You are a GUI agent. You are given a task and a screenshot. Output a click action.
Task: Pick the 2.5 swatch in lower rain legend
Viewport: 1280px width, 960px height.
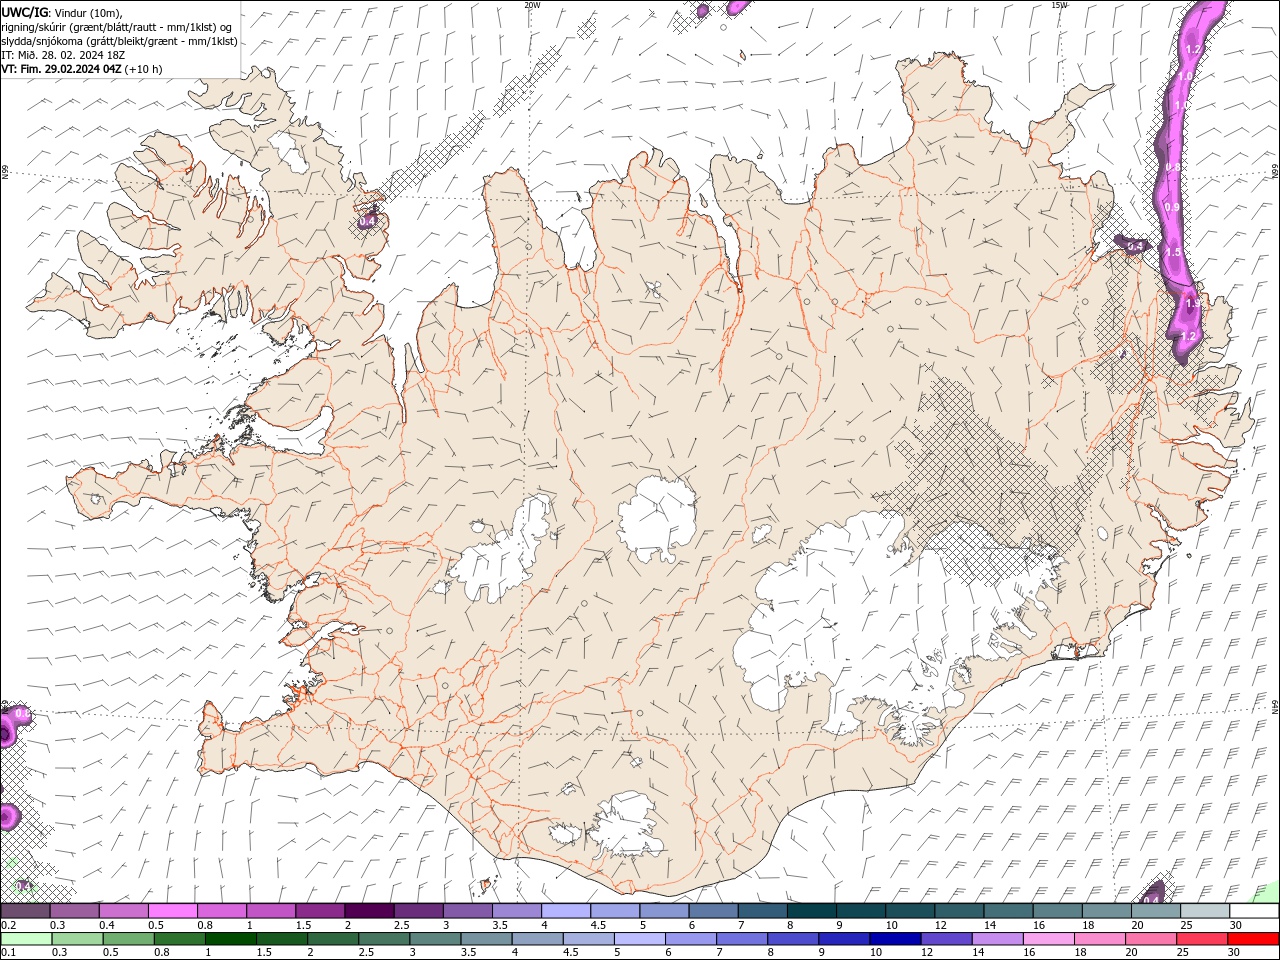pos(384,938)
